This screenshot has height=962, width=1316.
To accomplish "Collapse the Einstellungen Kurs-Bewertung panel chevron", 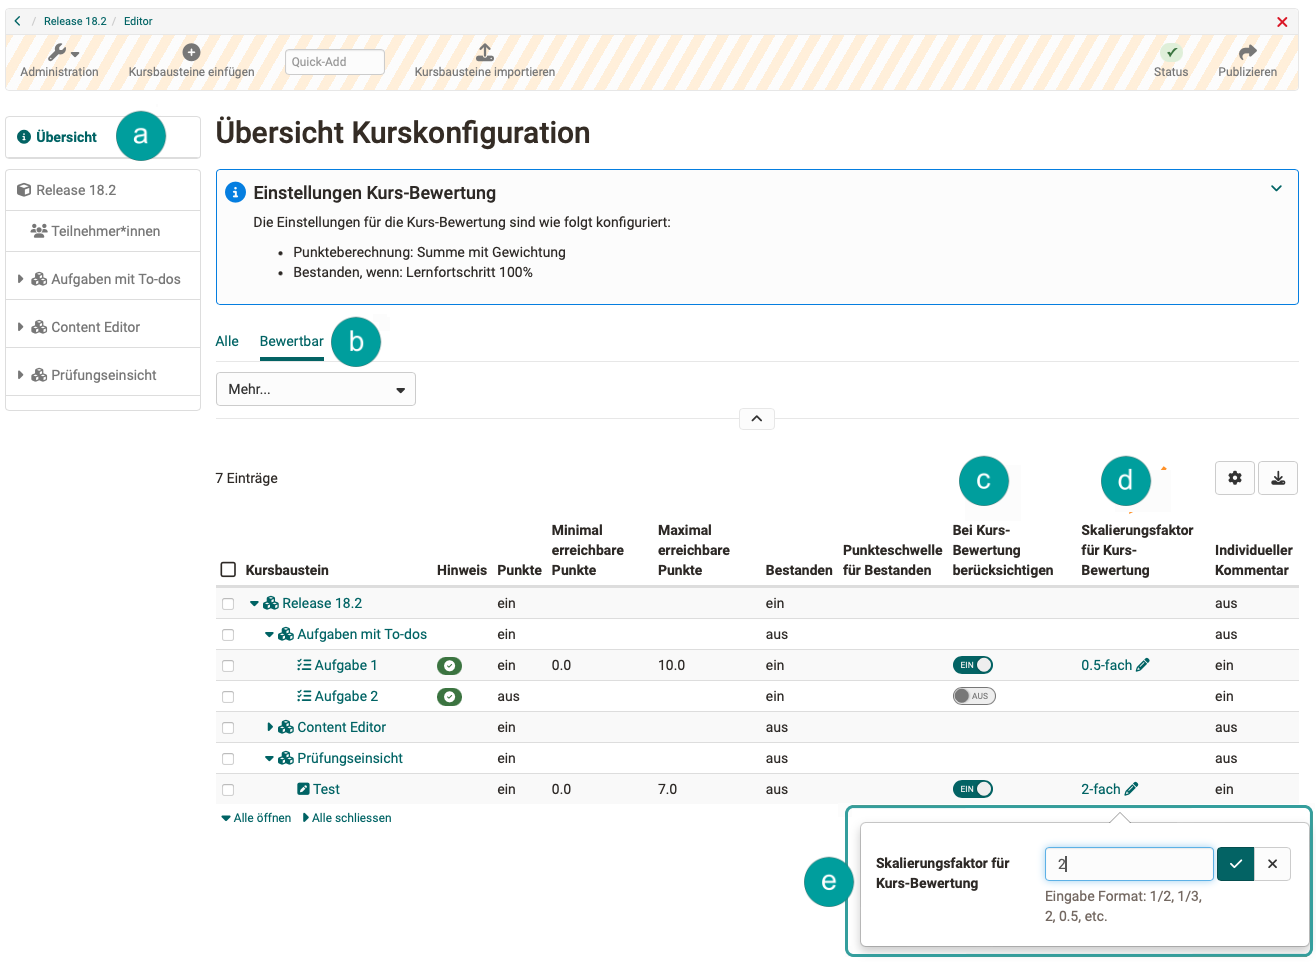I will [1276, 188].
